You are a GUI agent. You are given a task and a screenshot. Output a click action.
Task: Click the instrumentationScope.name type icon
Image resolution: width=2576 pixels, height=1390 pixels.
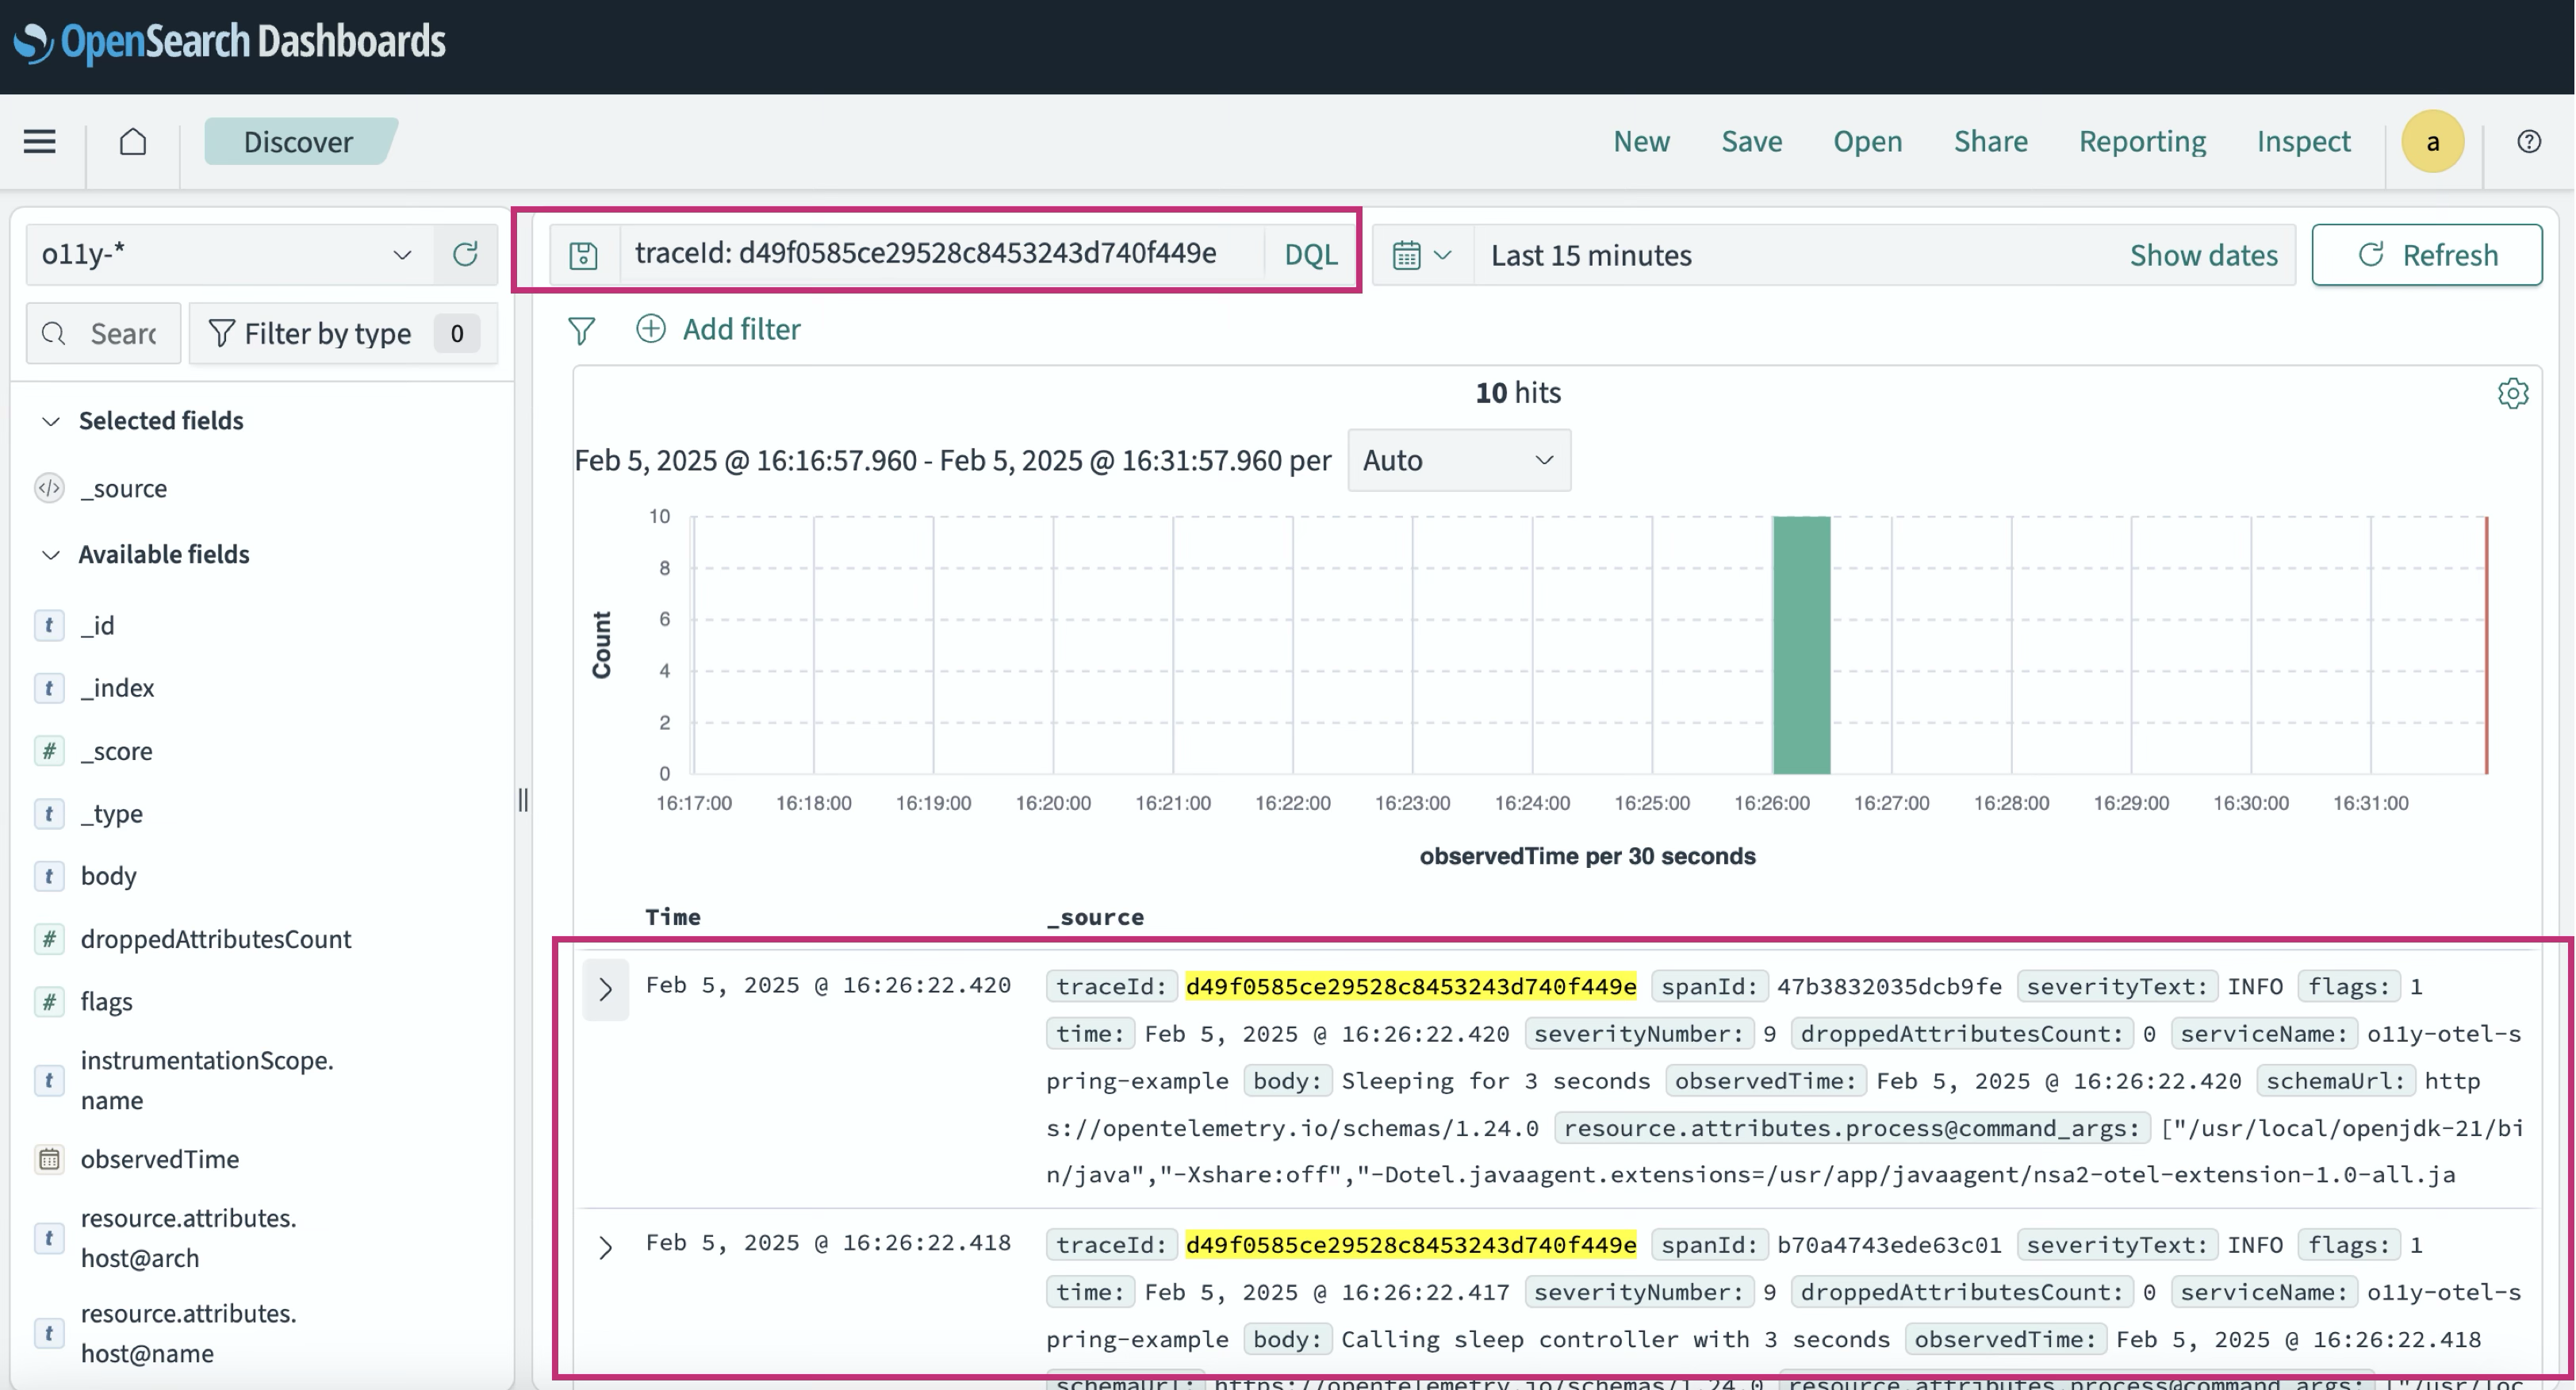[49, 1080]
